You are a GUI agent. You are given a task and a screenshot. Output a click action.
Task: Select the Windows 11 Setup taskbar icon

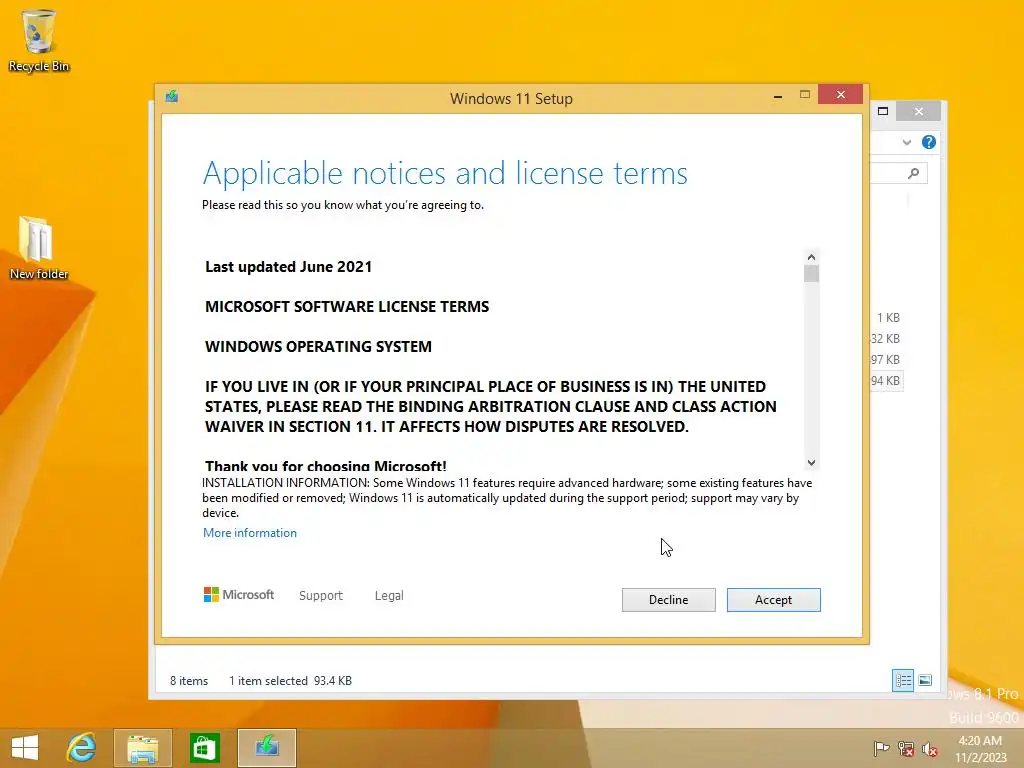[266, 748]
